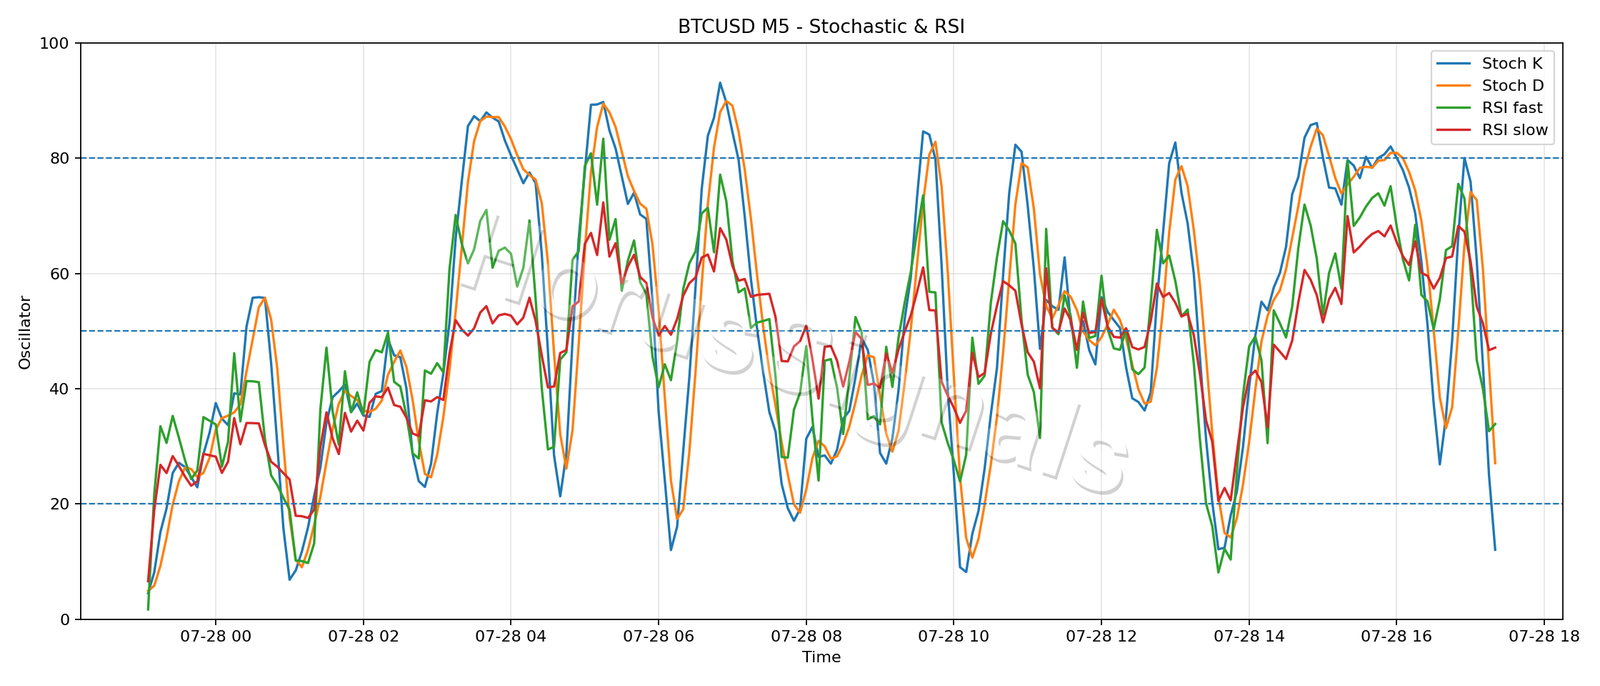Click the orange Stoch D legend line
This screenshot has width=1600, height=686.
coord(1454,86)
